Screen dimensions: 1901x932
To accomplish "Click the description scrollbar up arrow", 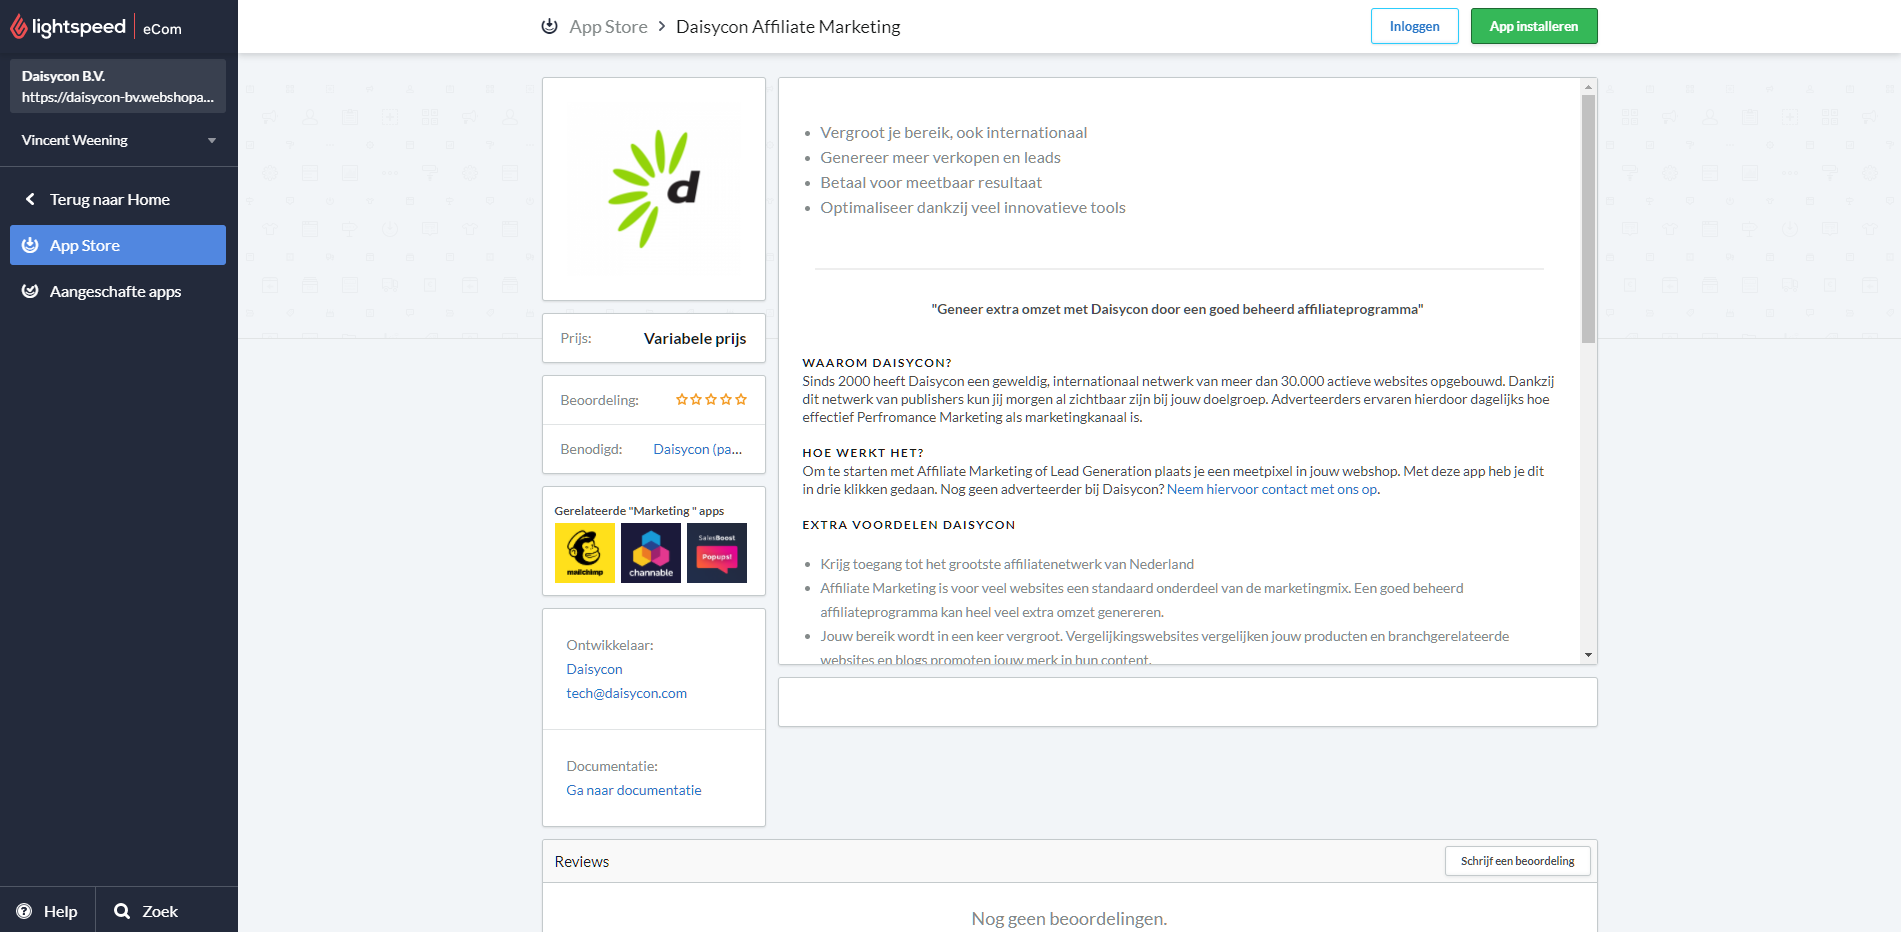I will pos(1588,87).
